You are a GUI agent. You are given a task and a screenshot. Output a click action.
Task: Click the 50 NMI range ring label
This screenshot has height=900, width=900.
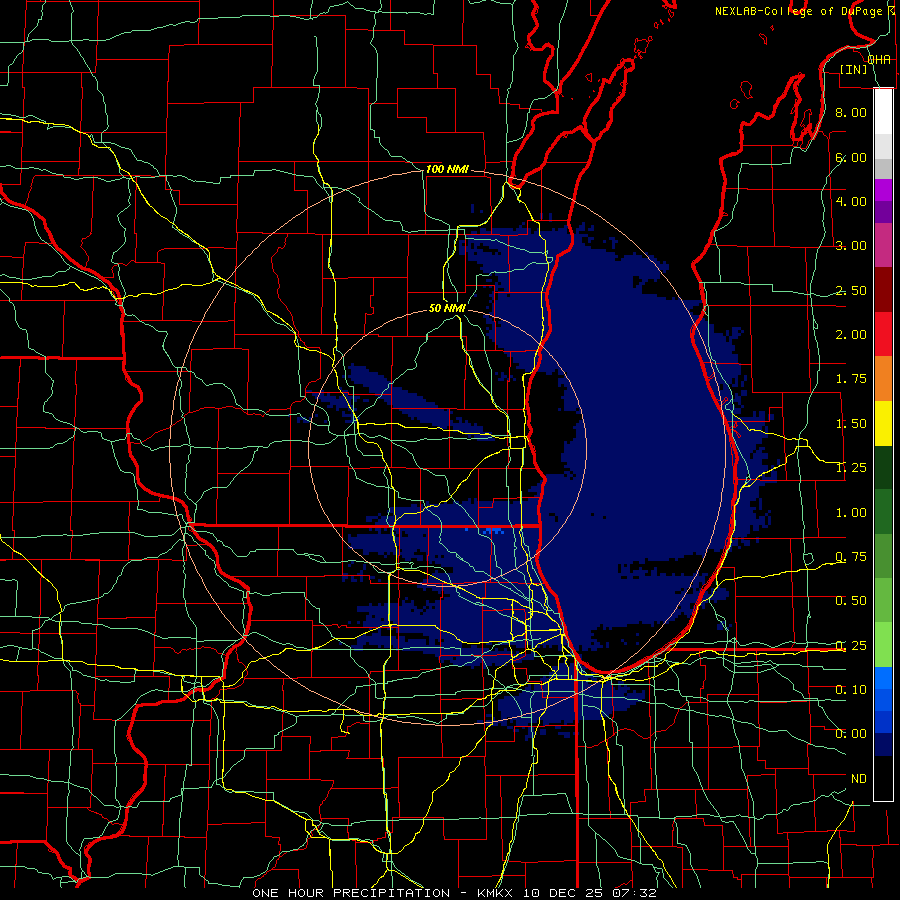[447, 308]
